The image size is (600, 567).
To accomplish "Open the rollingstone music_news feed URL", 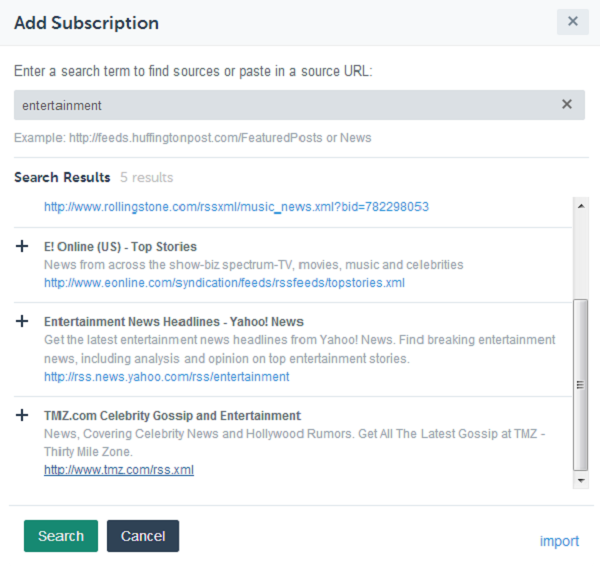I will (236, 207).
